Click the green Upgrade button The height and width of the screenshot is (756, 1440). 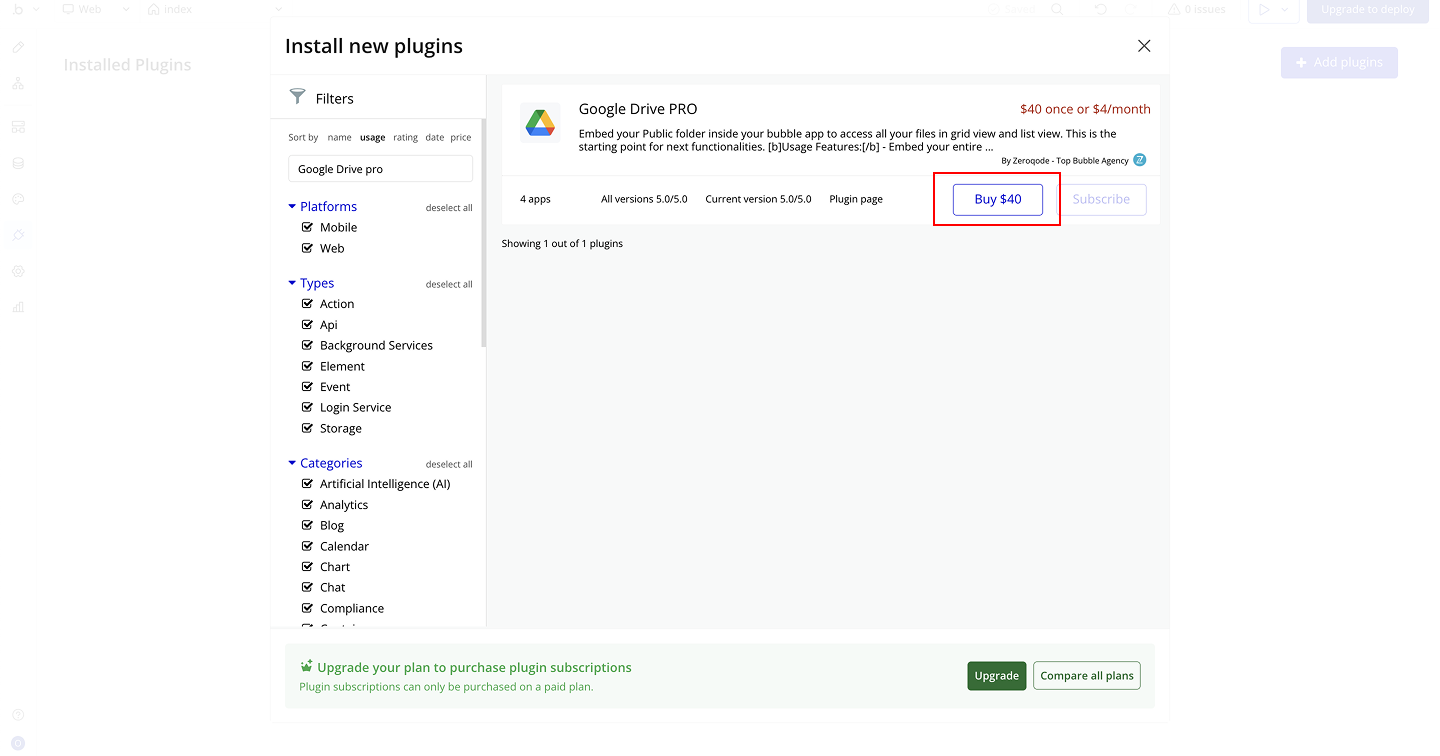click(996, 676)
